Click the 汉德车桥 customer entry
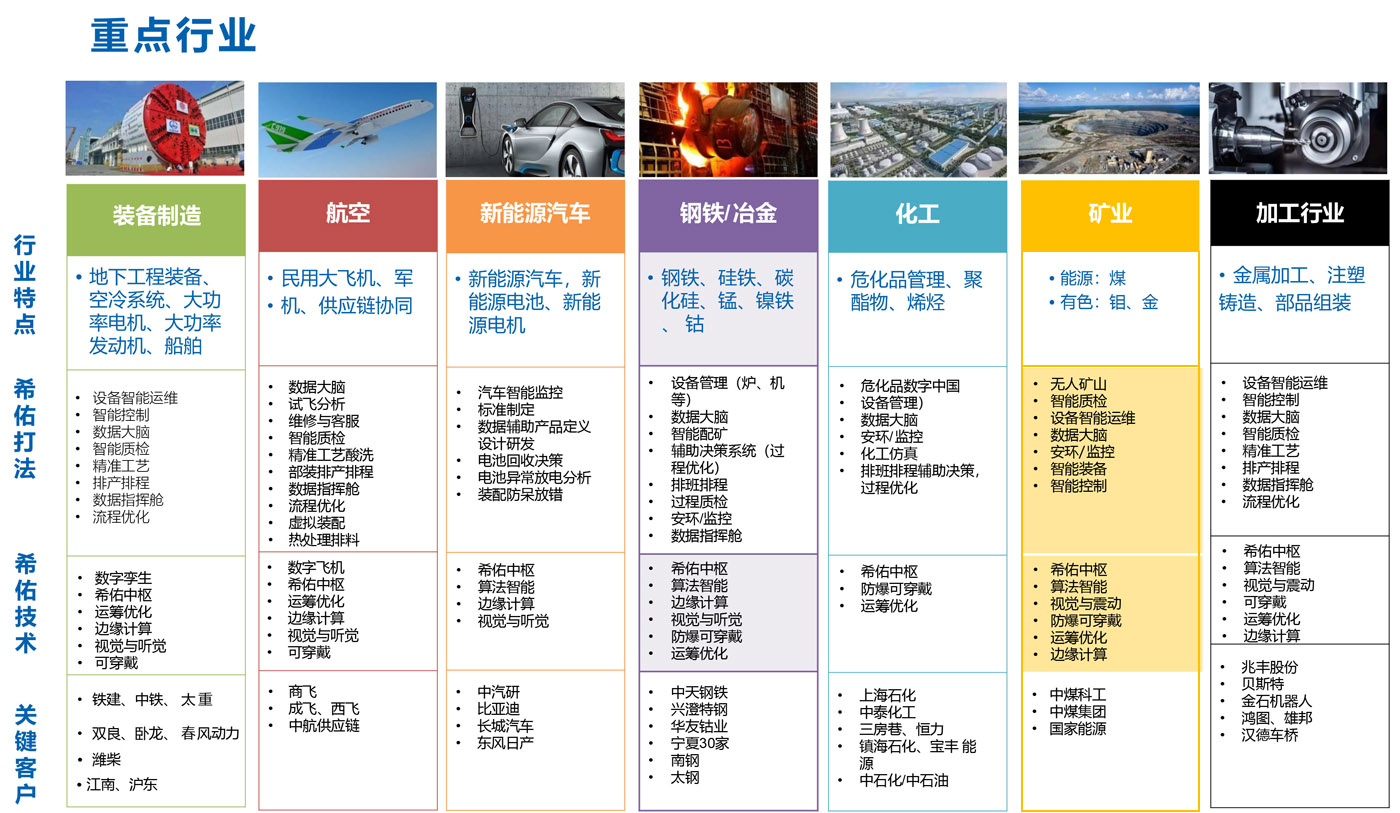The width and height of the screenshot is (1400, 813). 1270,735
